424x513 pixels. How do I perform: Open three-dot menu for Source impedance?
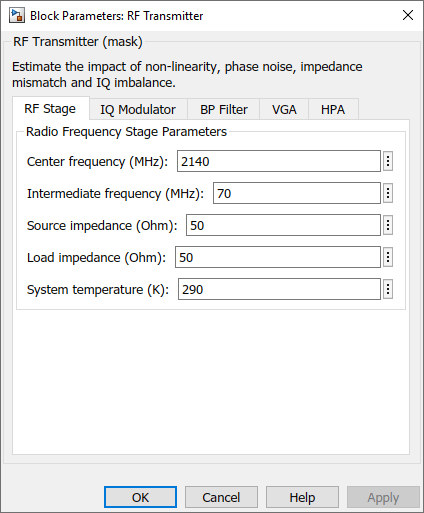coord(388,225)
